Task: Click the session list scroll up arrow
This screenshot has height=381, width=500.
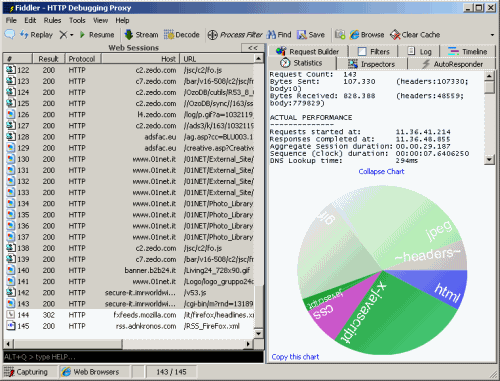Action: 258,59
